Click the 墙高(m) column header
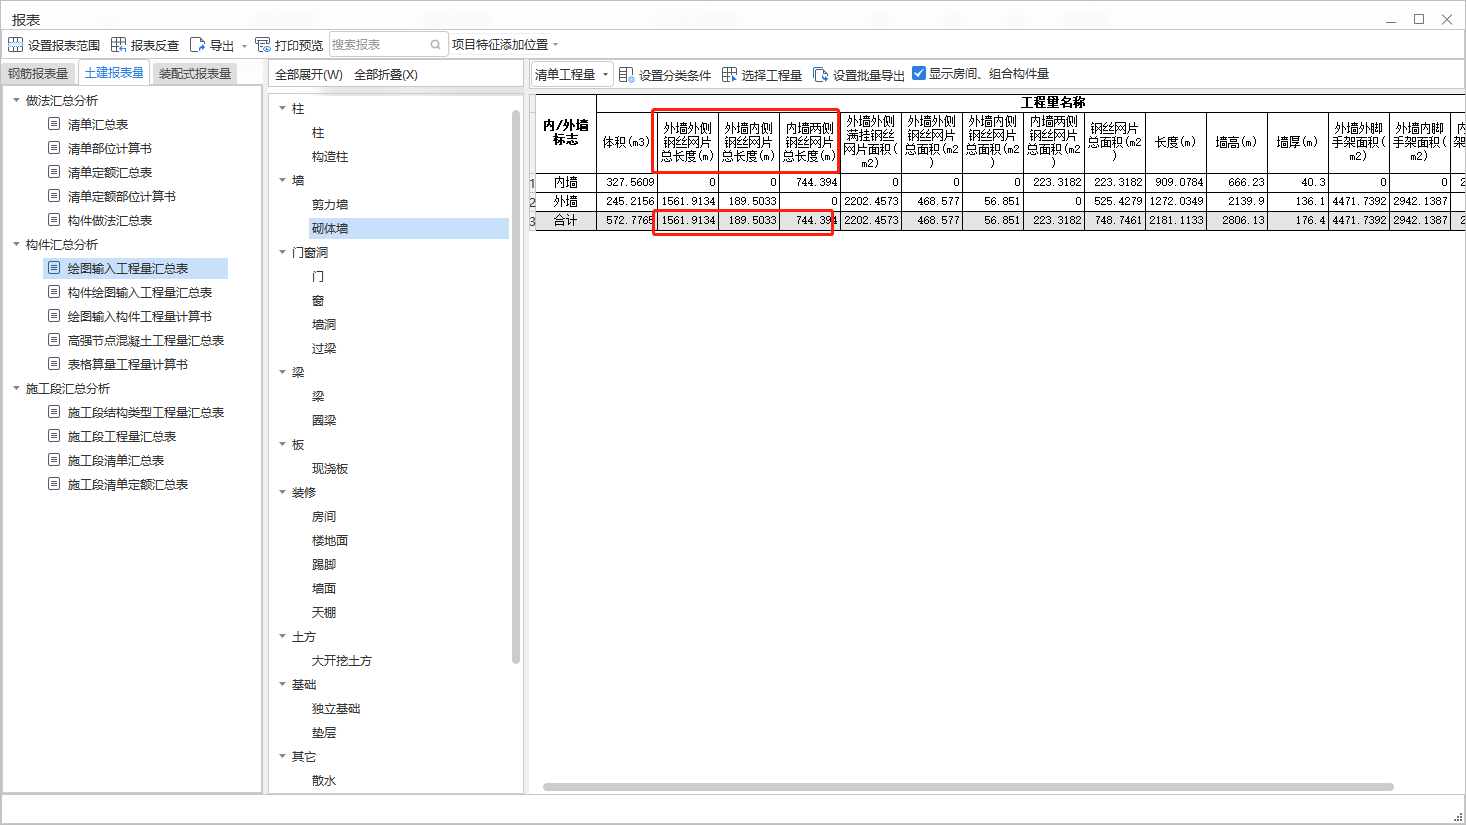Image resolution: width=1466 pixels, height=825 pixels. point(1237,142)
